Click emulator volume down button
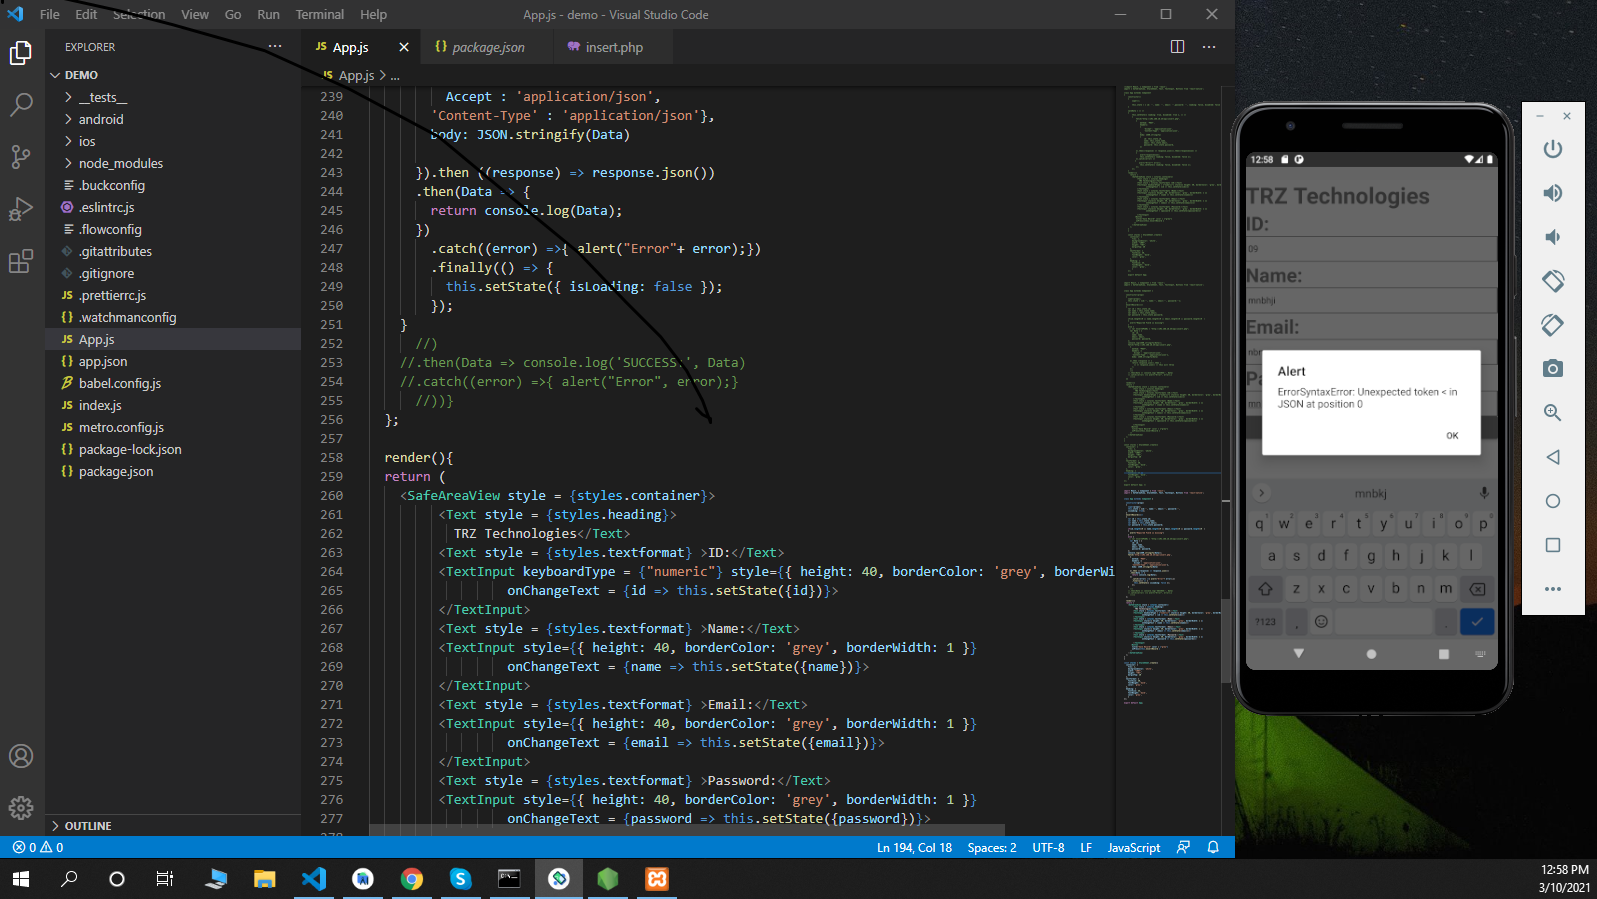This screenshot has width=1597, height=899. 1553,237
